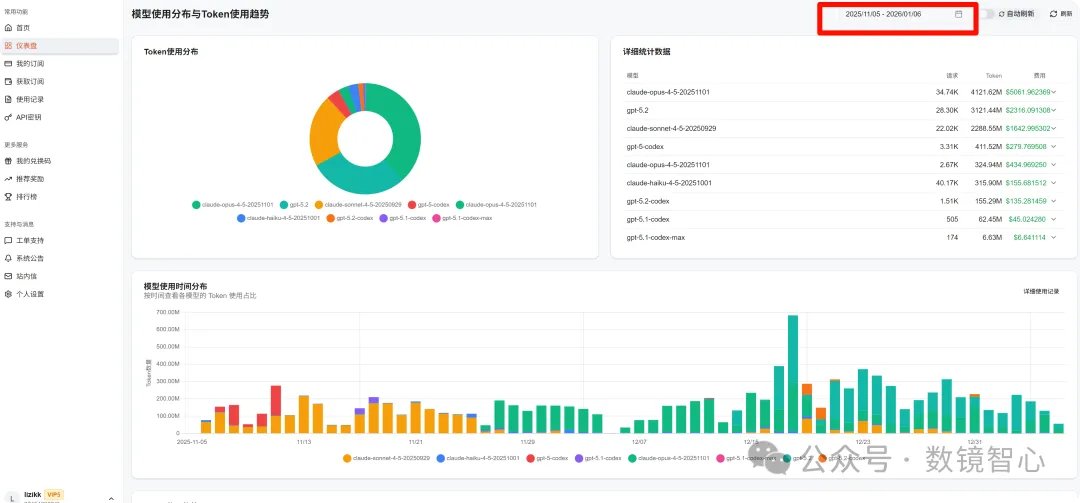Click the Token使用分布 card title
The image size is (1080, 503).
(171, 52)
